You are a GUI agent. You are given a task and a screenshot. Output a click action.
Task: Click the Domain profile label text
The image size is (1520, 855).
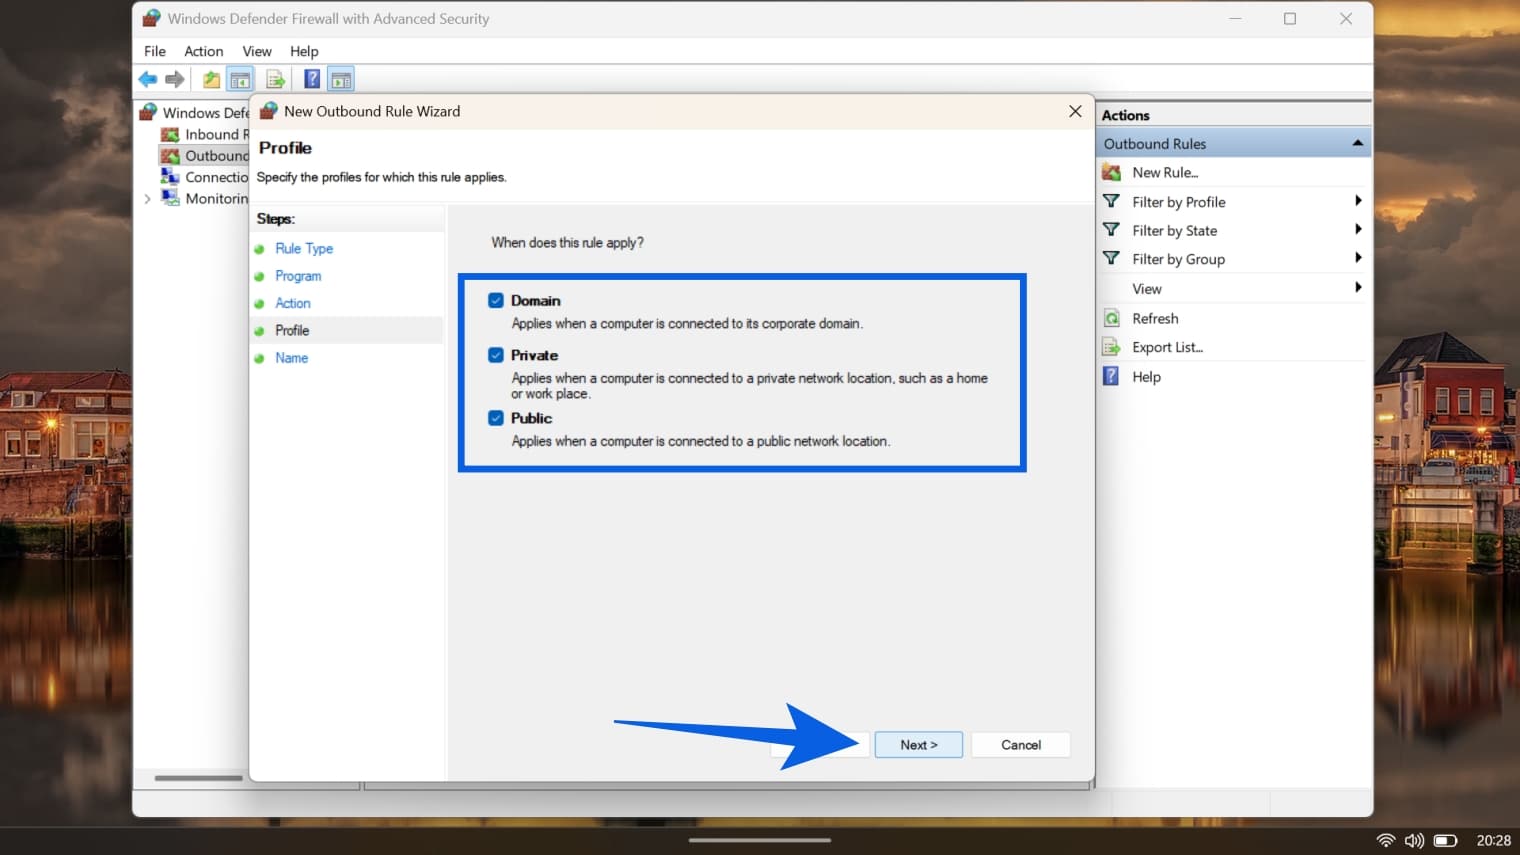535,300
